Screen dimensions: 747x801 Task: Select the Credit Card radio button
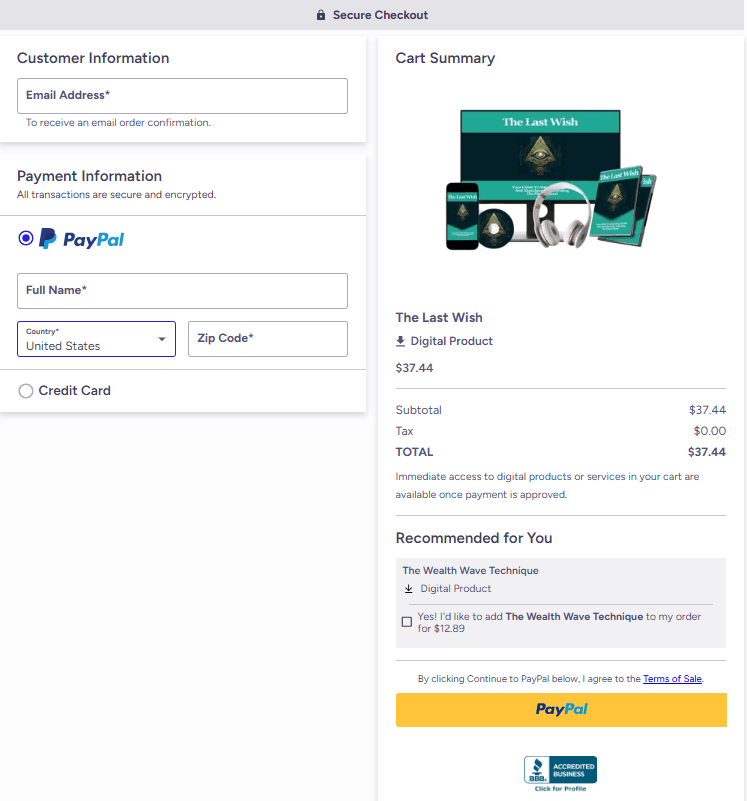[25, 391]
